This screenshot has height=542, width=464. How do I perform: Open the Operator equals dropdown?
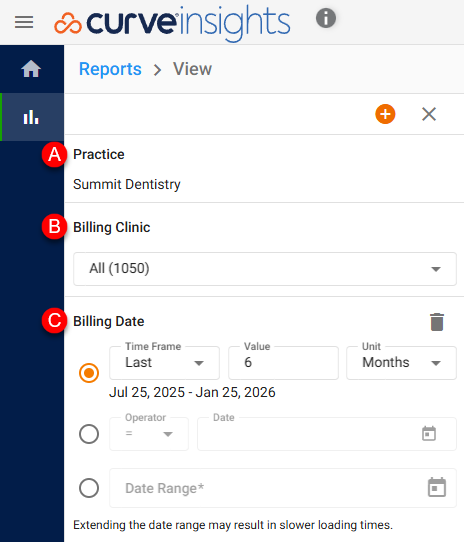click(x=149, y=434)
